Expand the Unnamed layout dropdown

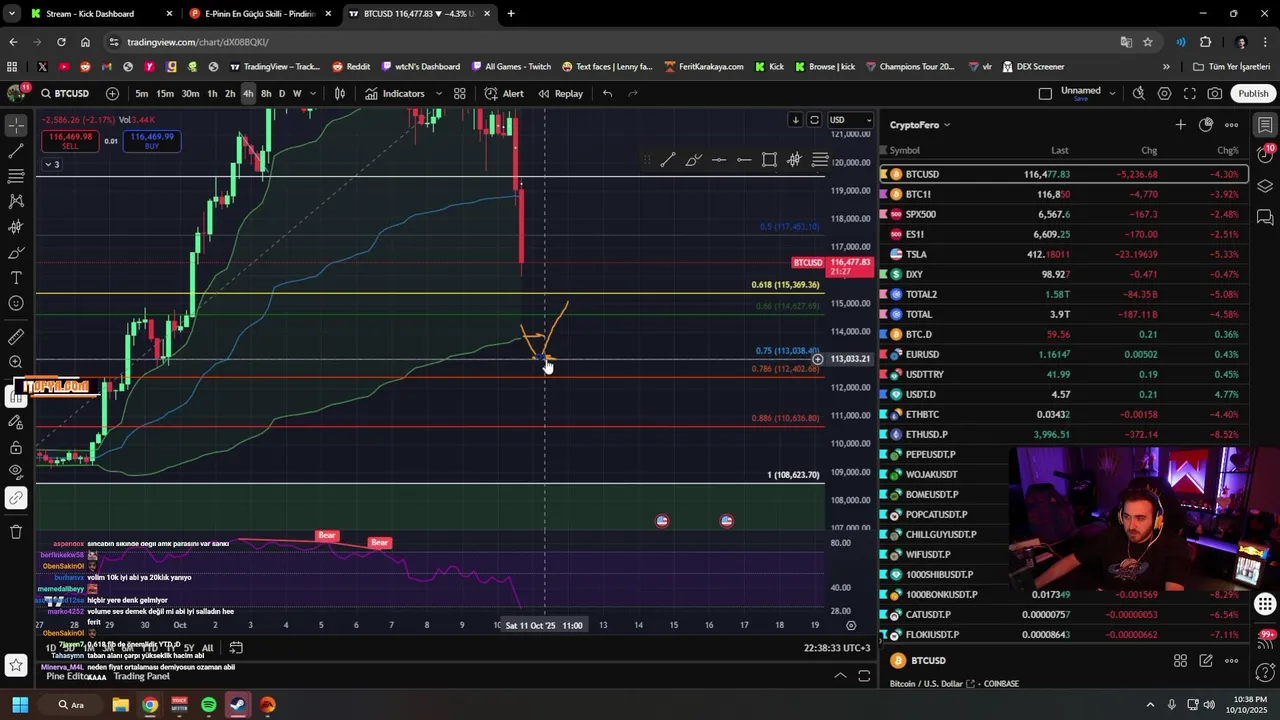(1112, 93)
